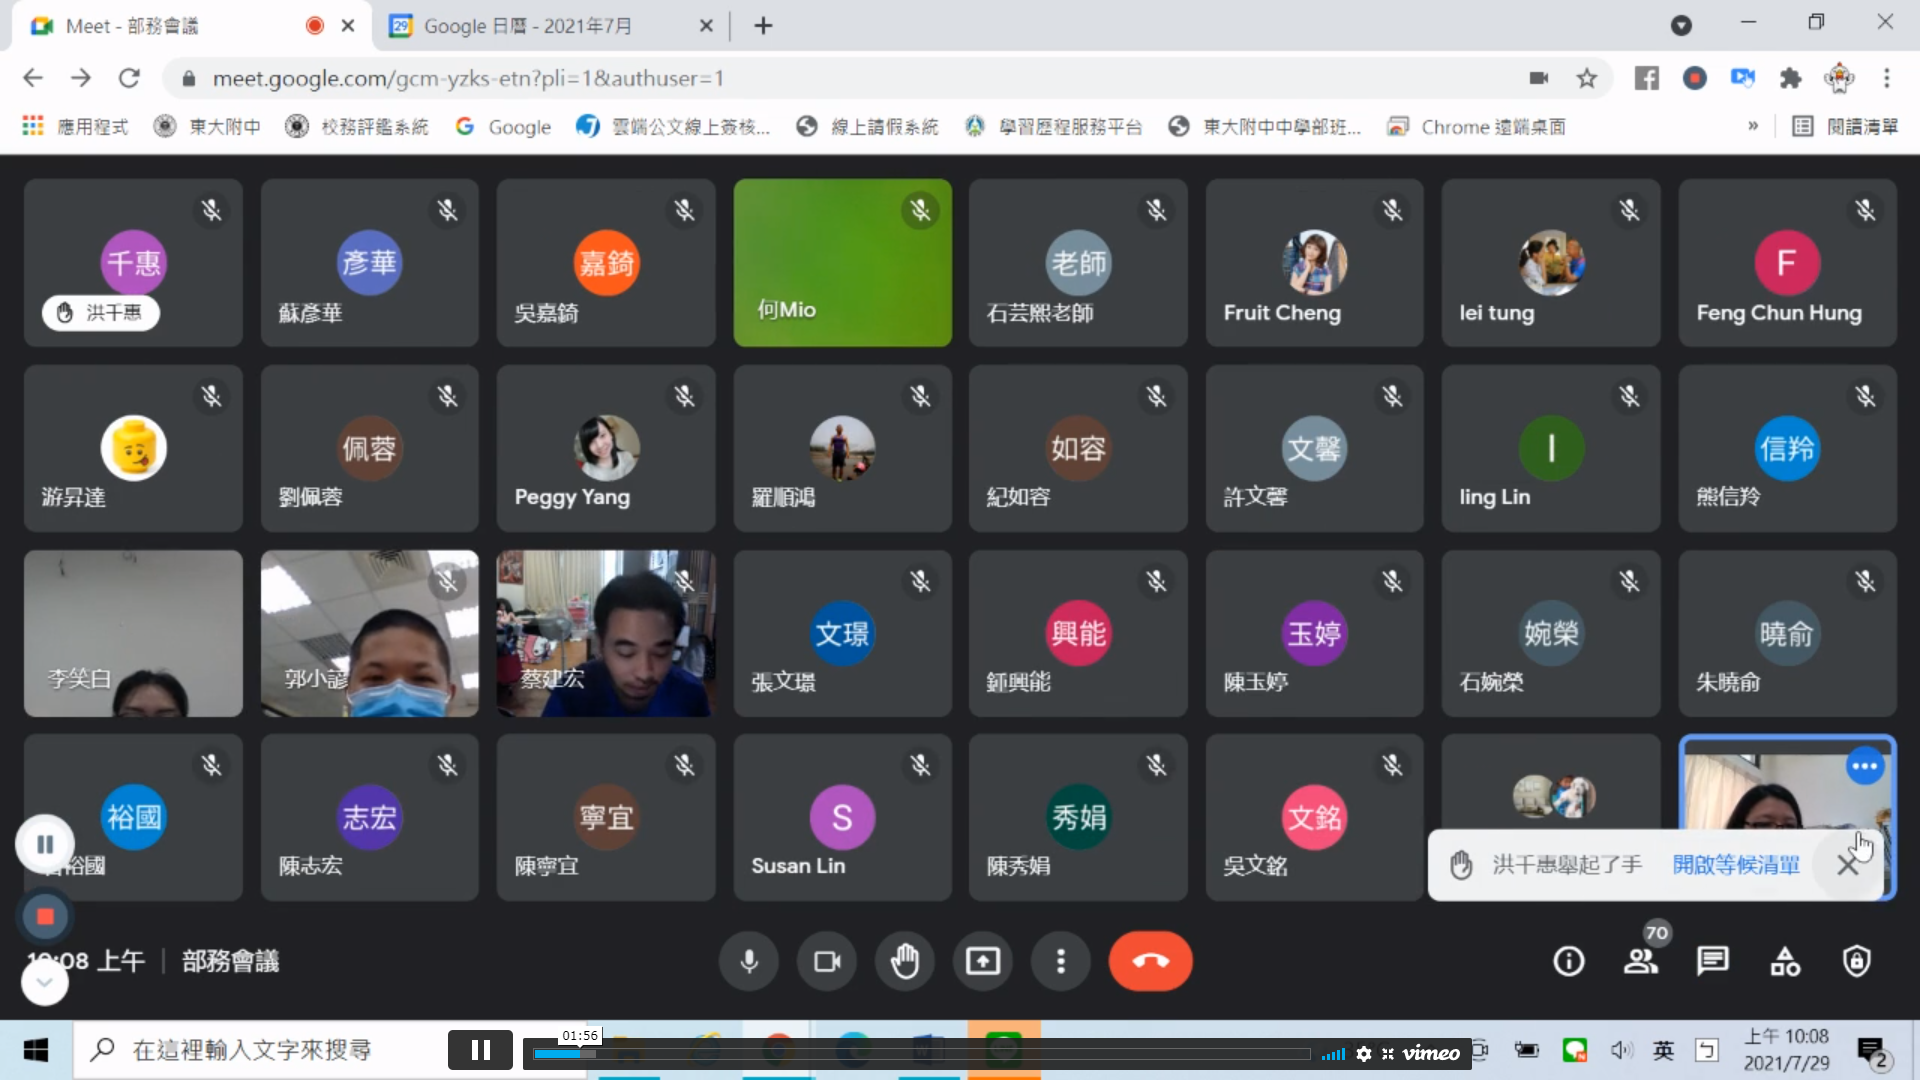Viewport: 1920px width, 1080px height.
Task: Open the chat panel icon
Action: (1712, 961)
